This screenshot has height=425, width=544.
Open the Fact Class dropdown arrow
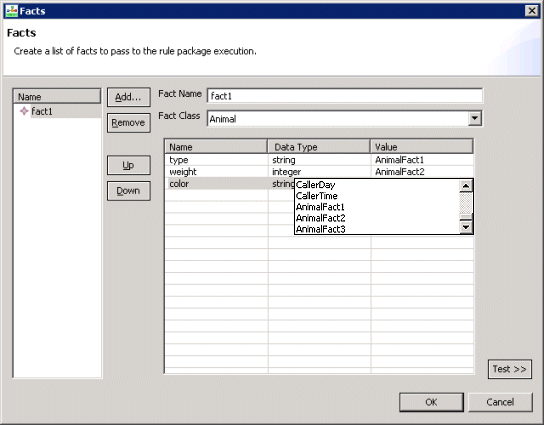tap(475, 119)
